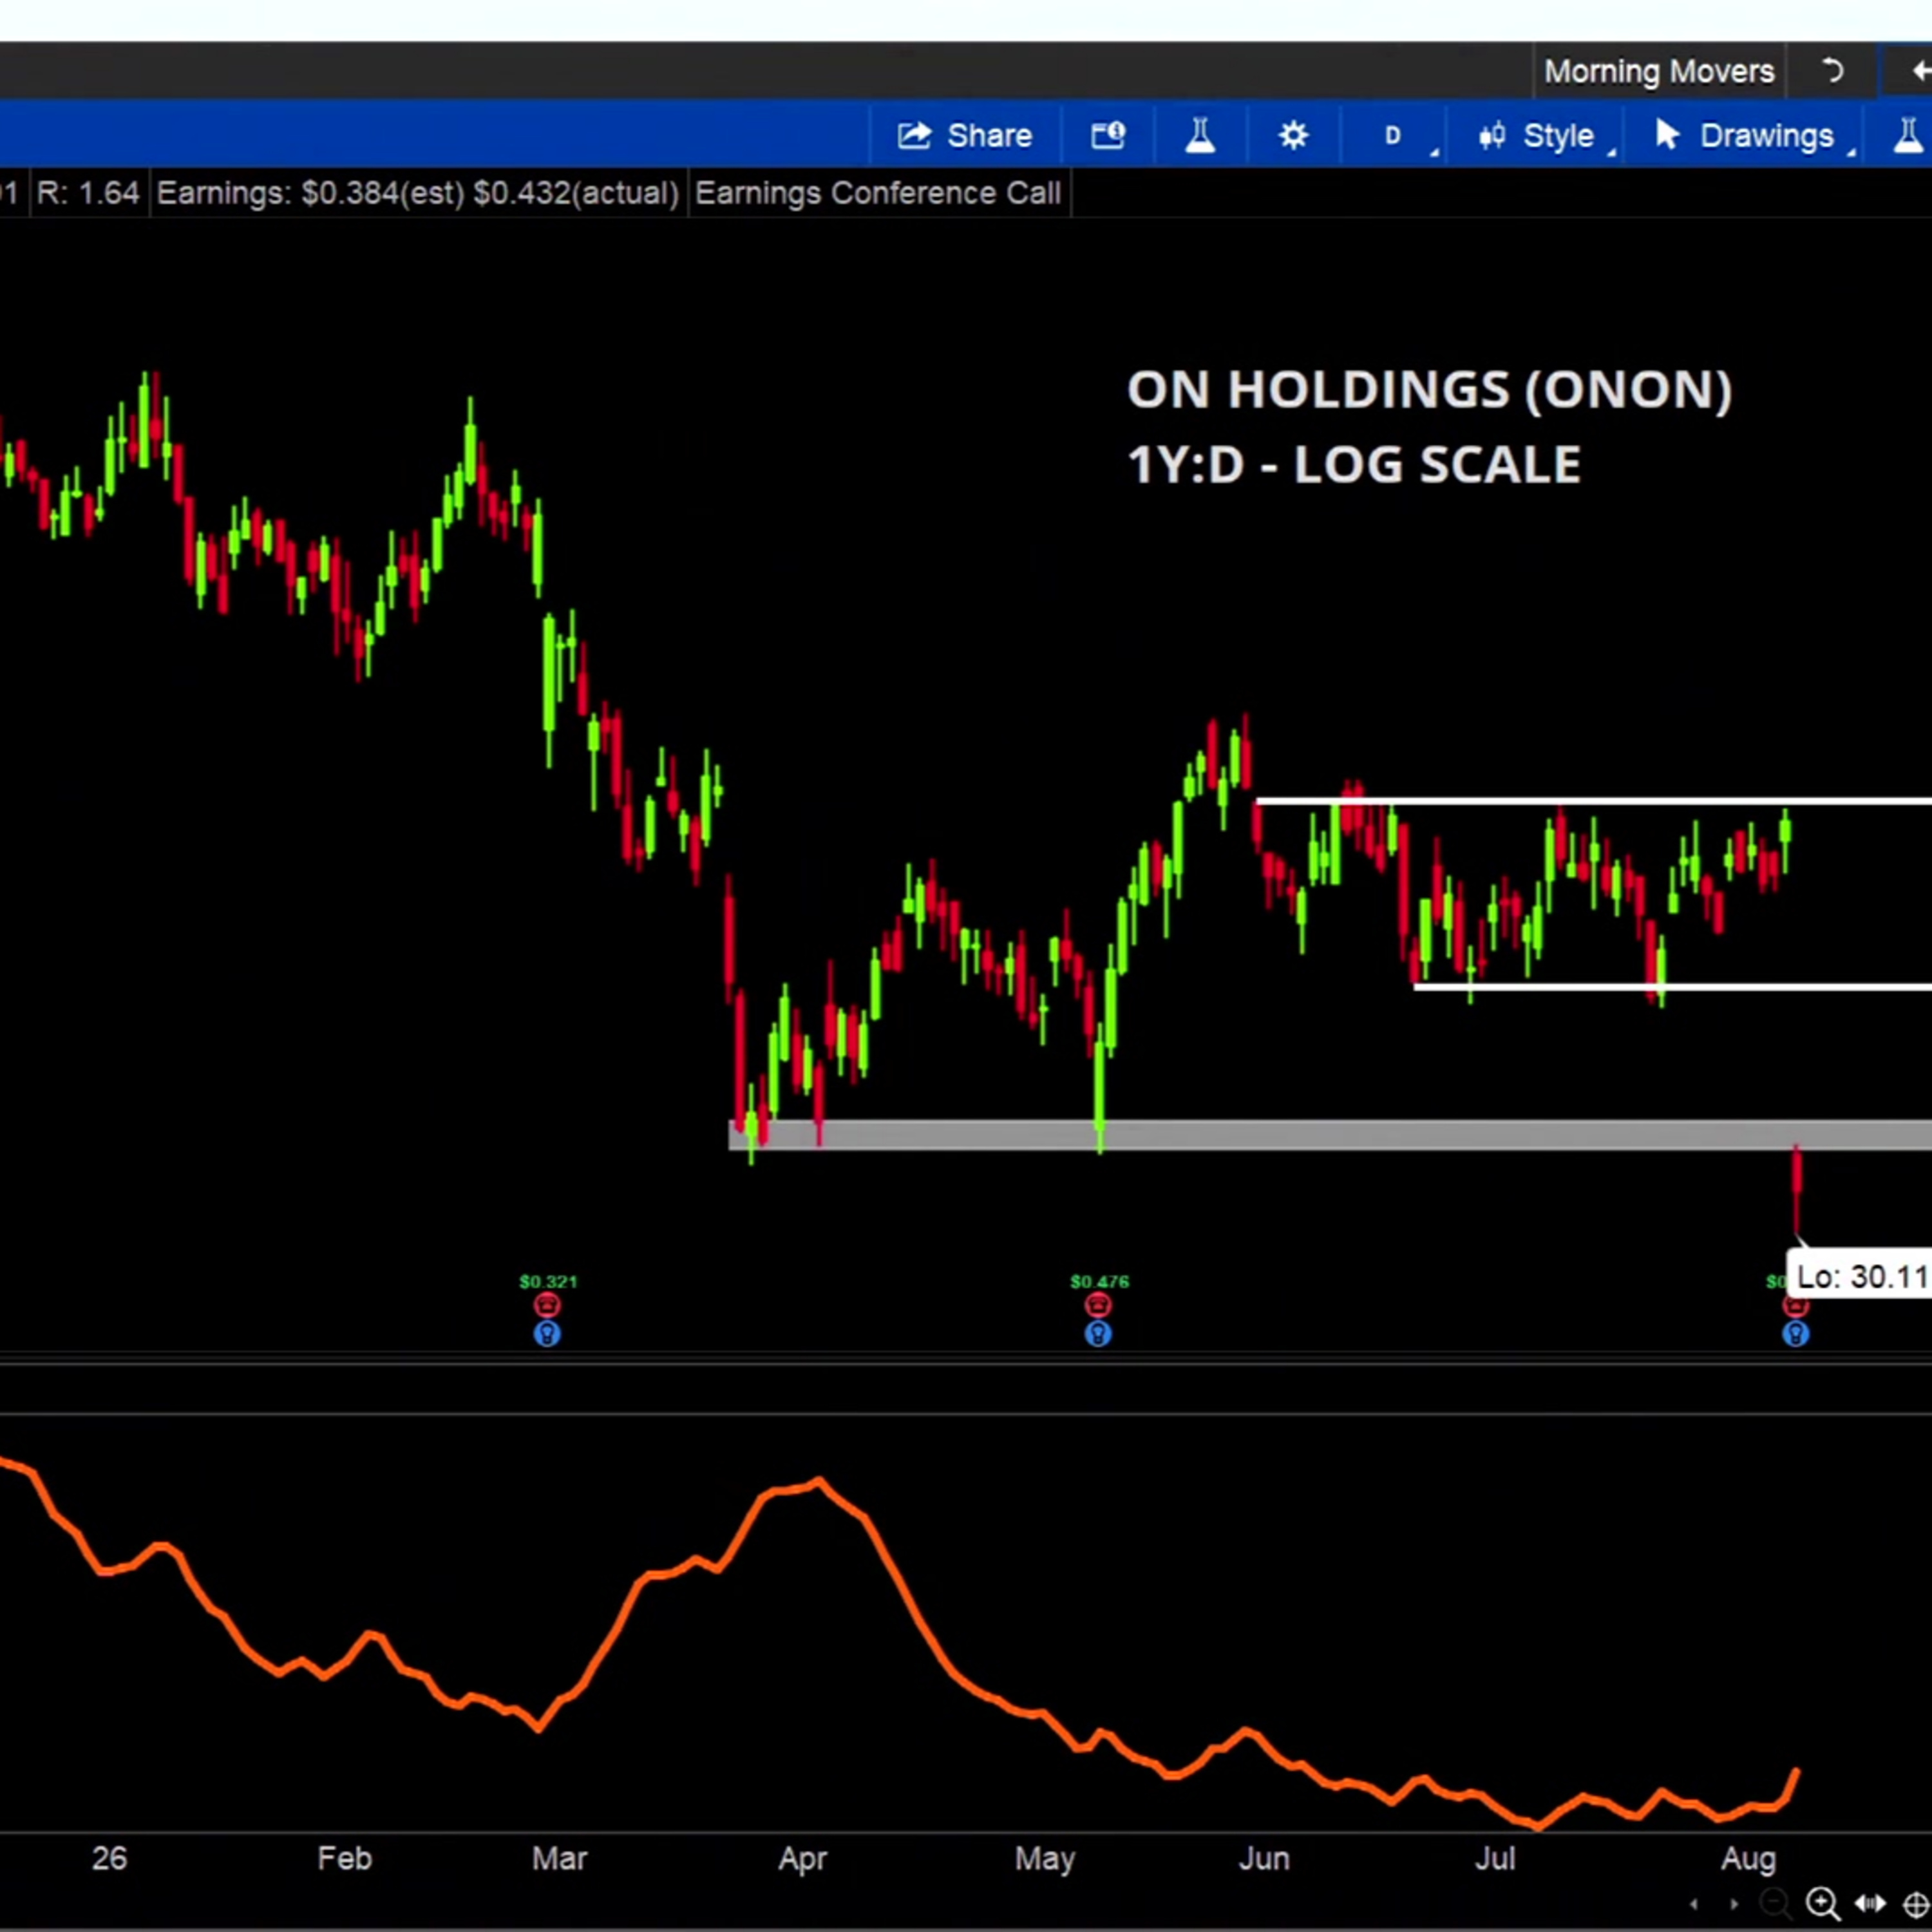Click the Earnings Conference Call label

(878, 193)
